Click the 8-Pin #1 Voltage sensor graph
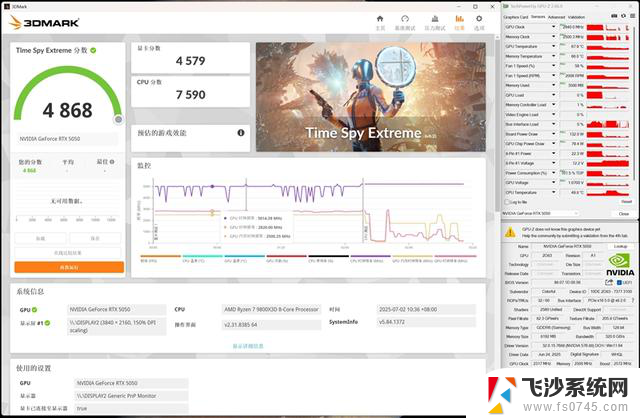Image resolution: width=640 pixels, height=418 pixels. coord(608,163)
